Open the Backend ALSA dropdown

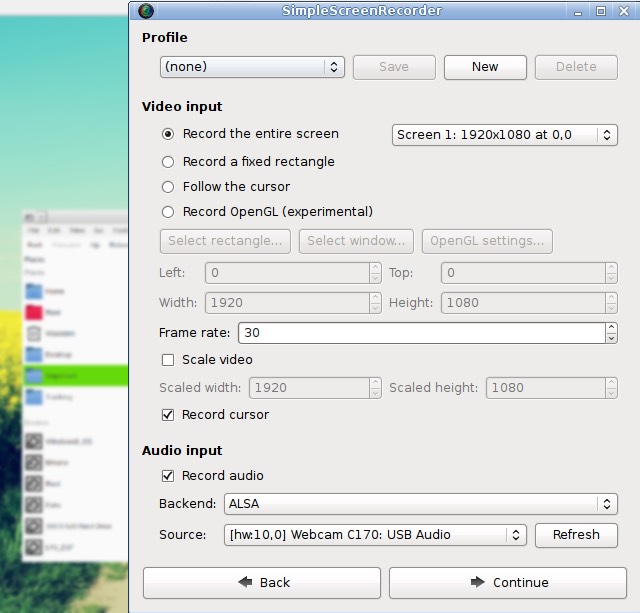click(420, 504)
